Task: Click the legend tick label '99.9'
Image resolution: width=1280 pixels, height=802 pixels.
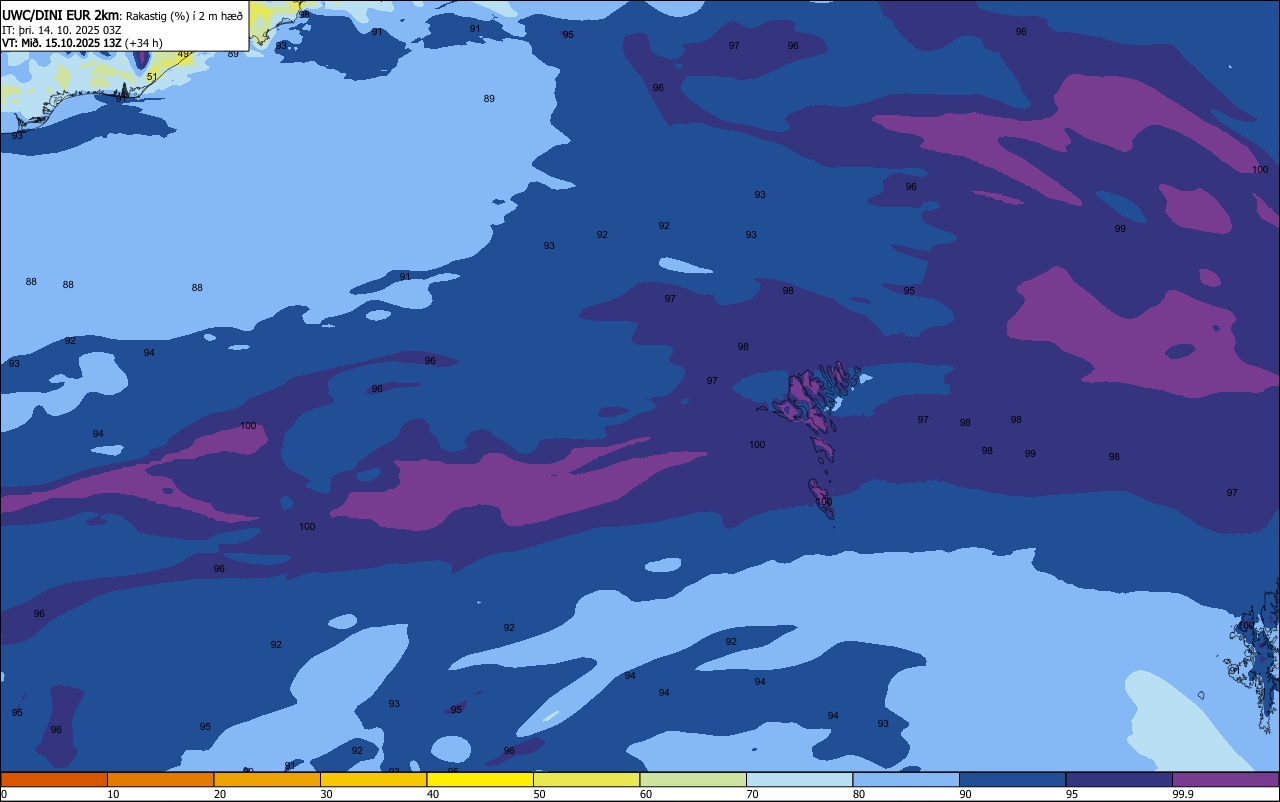Action: [x=1183, y=794]
